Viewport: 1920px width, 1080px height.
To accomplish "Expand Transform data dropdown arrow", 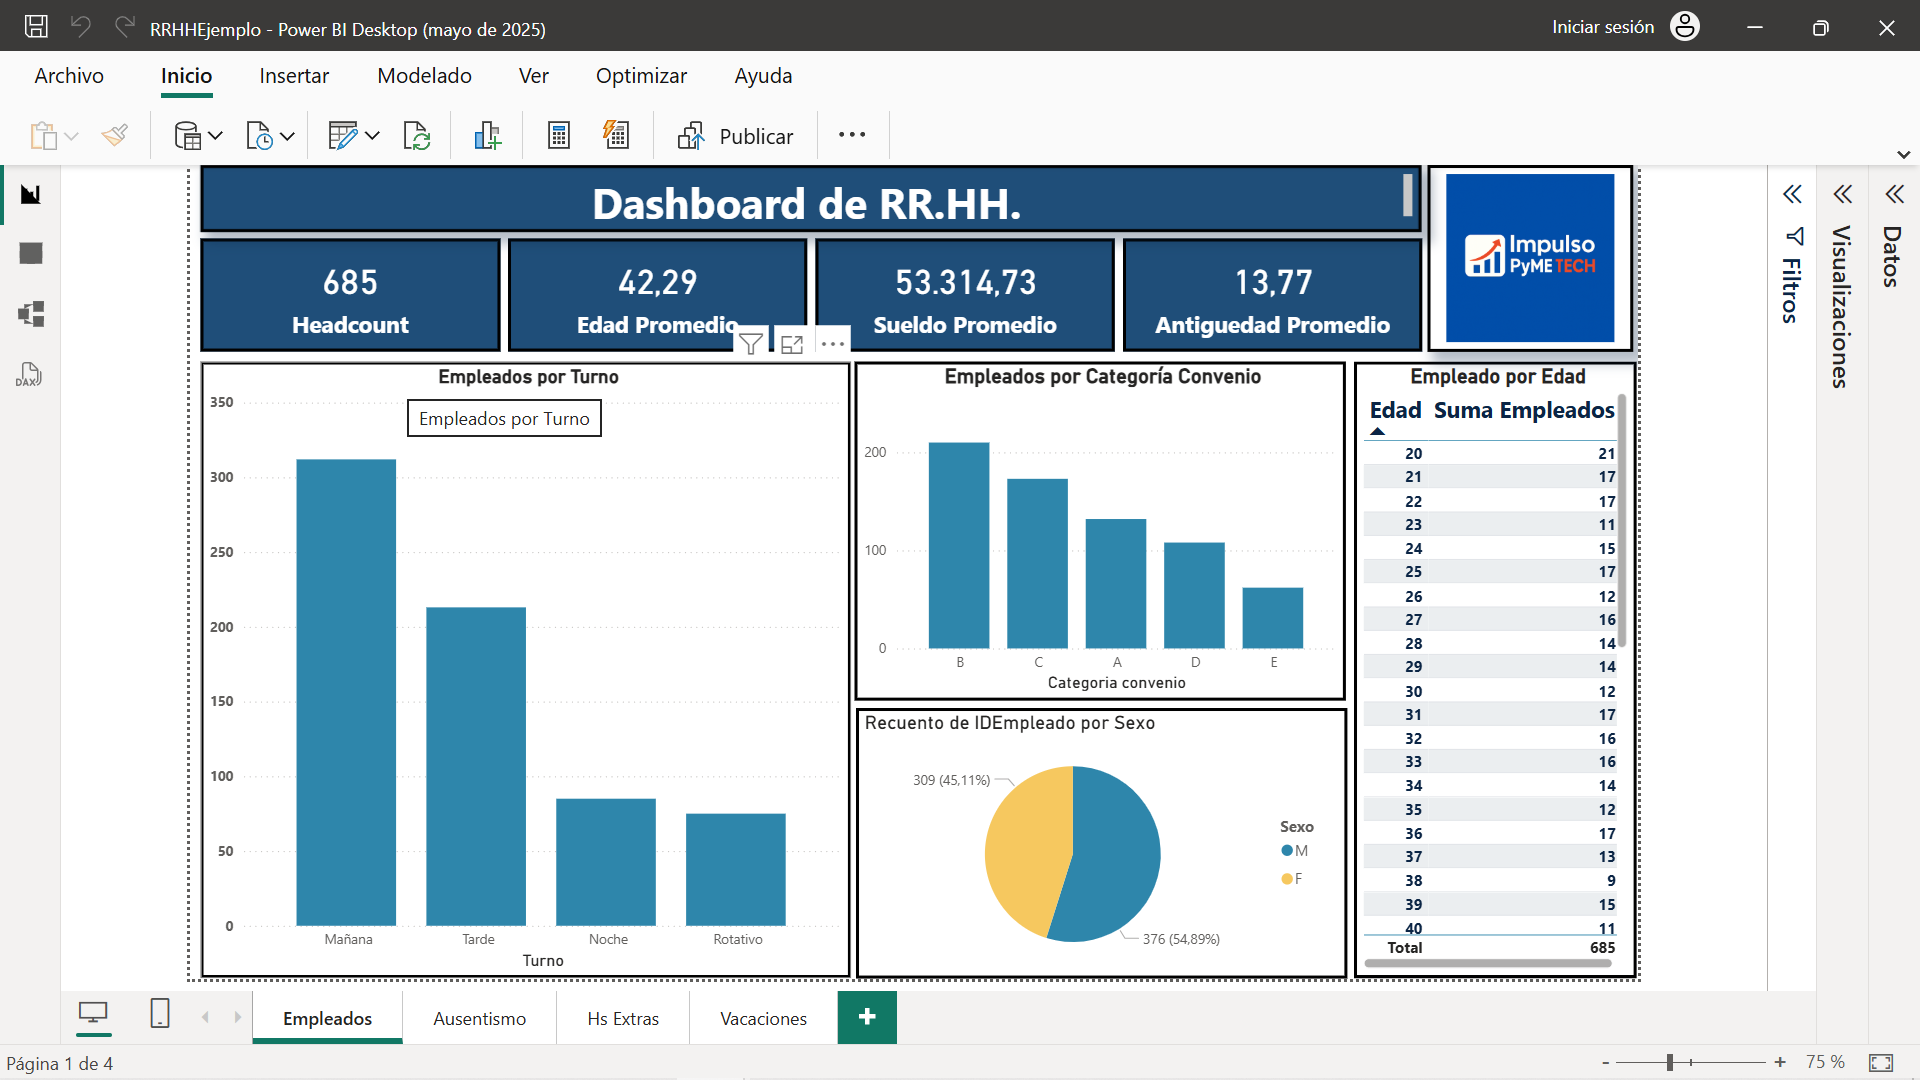I will pyautogui.click(x=372, y=136).
